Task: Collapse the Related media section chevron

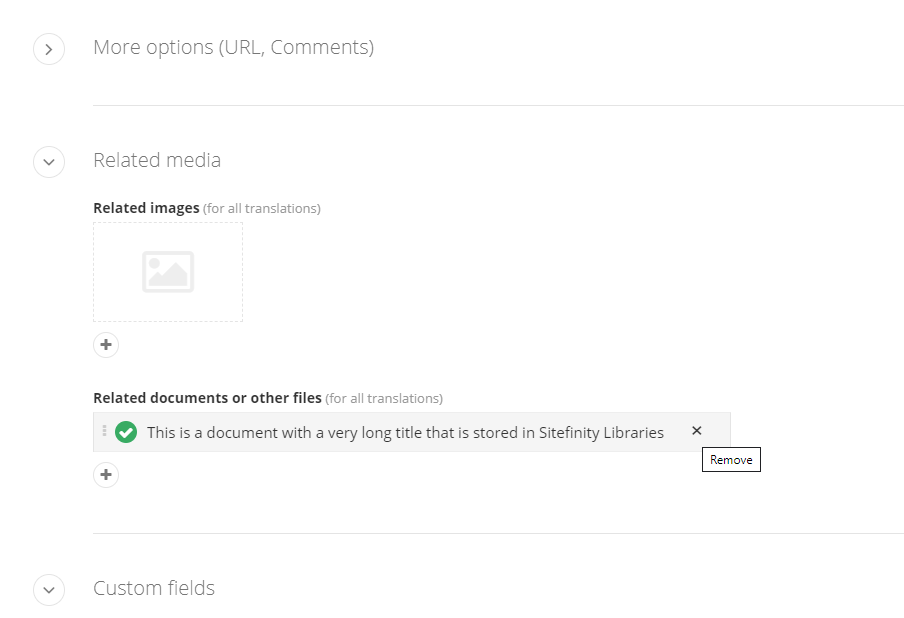Action: pos(49,162)
